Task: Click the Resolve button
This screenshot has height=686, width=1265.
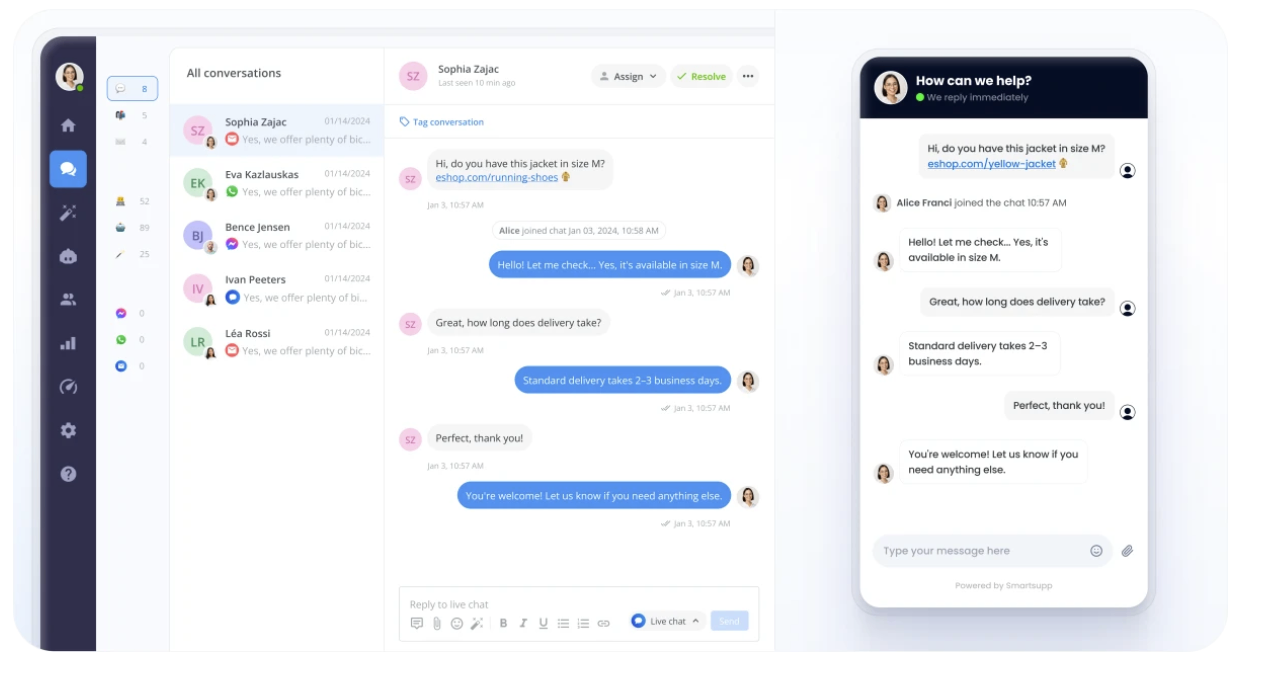Action: 701,76
